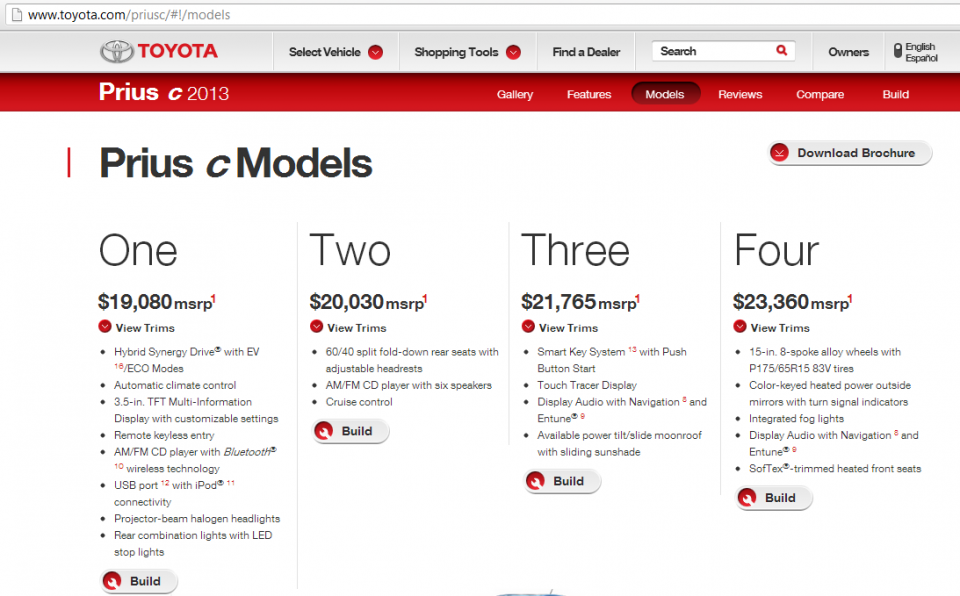This screenshot has width=960, height=596.
Task: Click the wrench icon on Four's Build button
Action: coord(747,497)
